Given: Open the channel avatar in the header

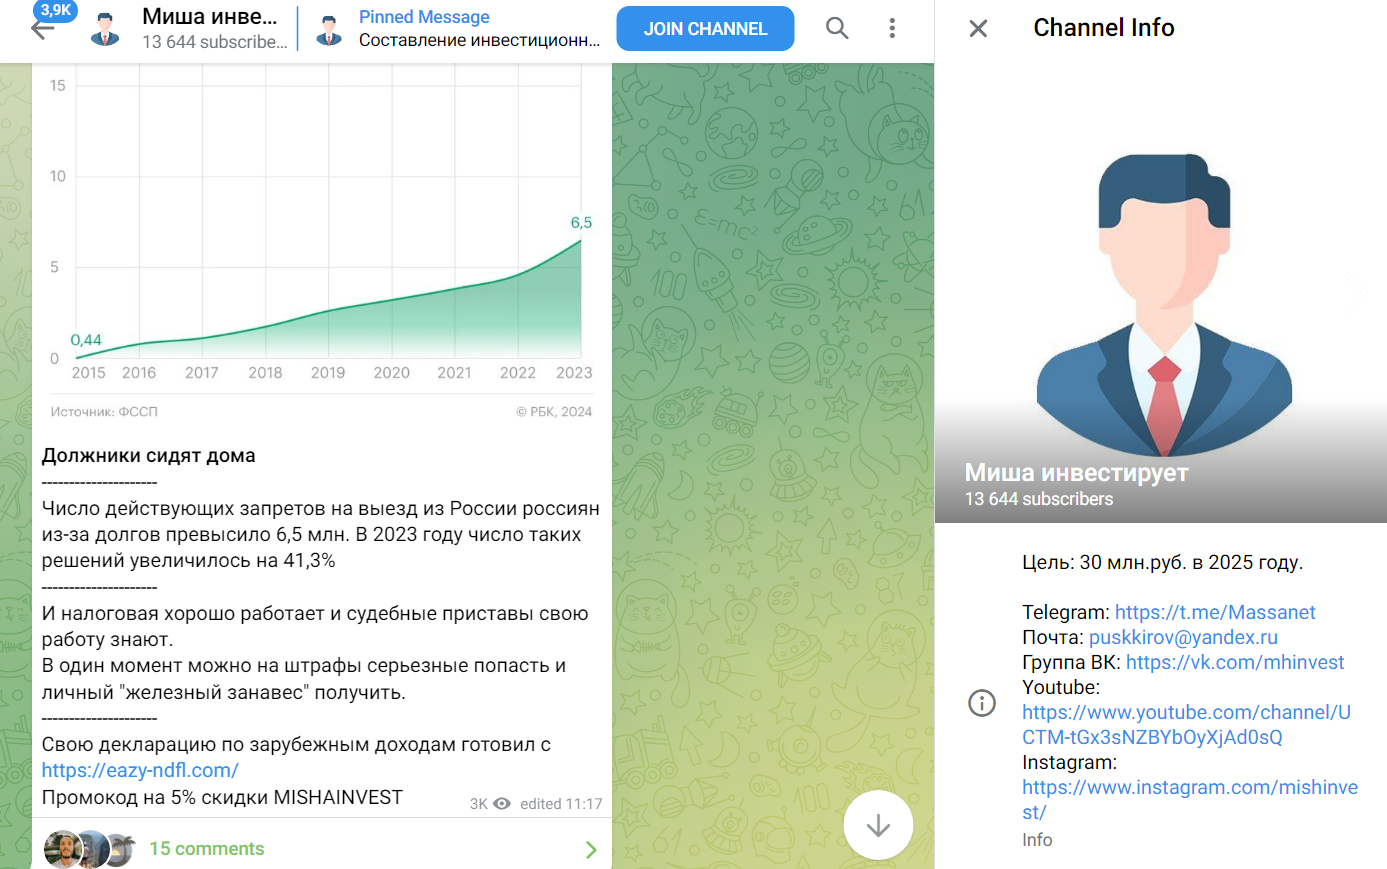Looking at the screenshot, I should (x=105, y=29).
